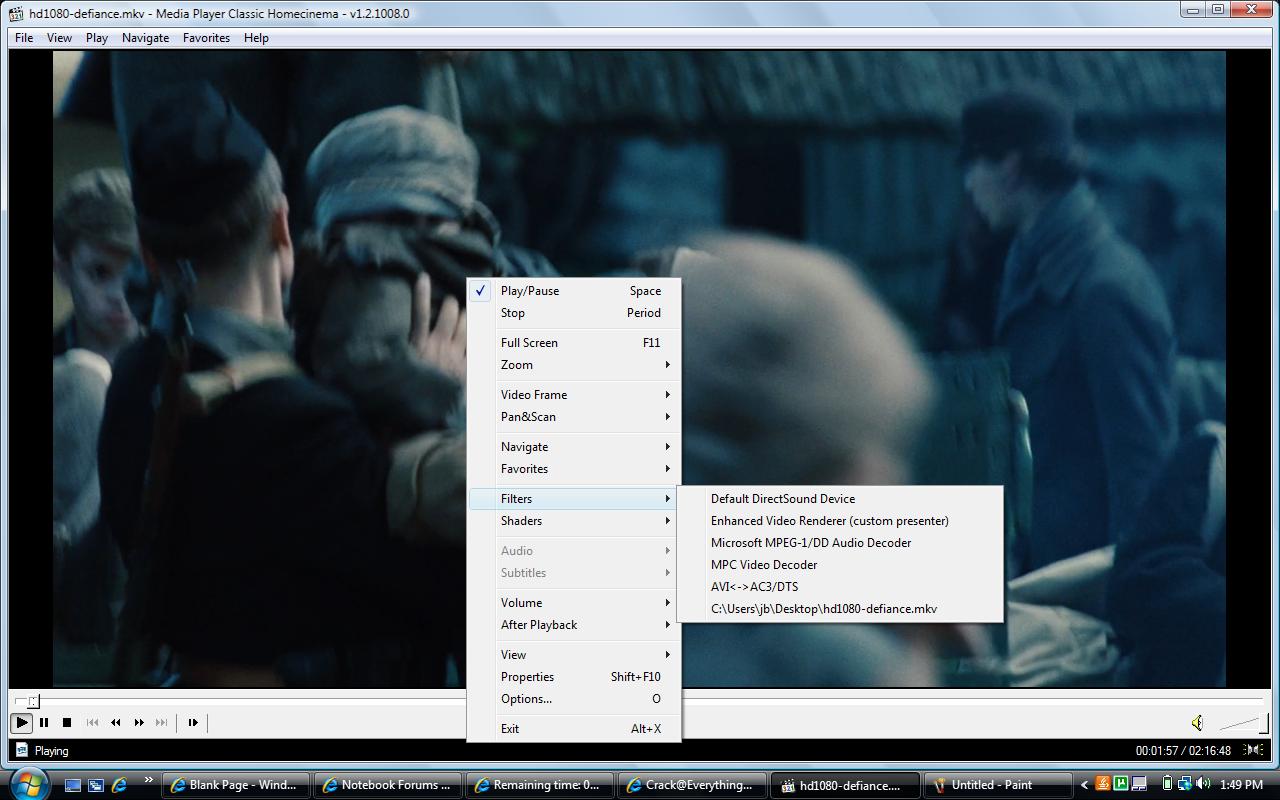Click the decrease speed rewind button
Viewport: 1280px width, 800px height.
point(116,722)
